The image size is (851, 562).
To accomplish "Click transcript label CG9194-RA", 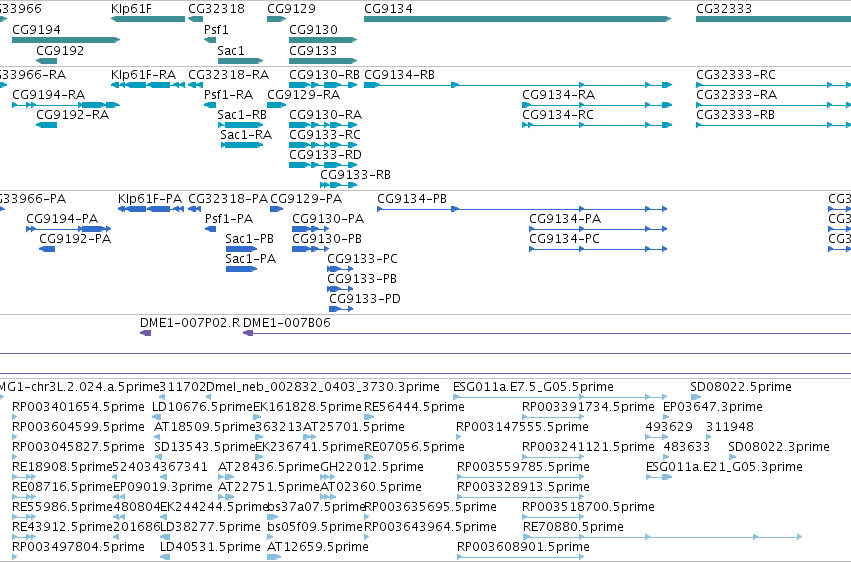I will [x=48, y=94].
